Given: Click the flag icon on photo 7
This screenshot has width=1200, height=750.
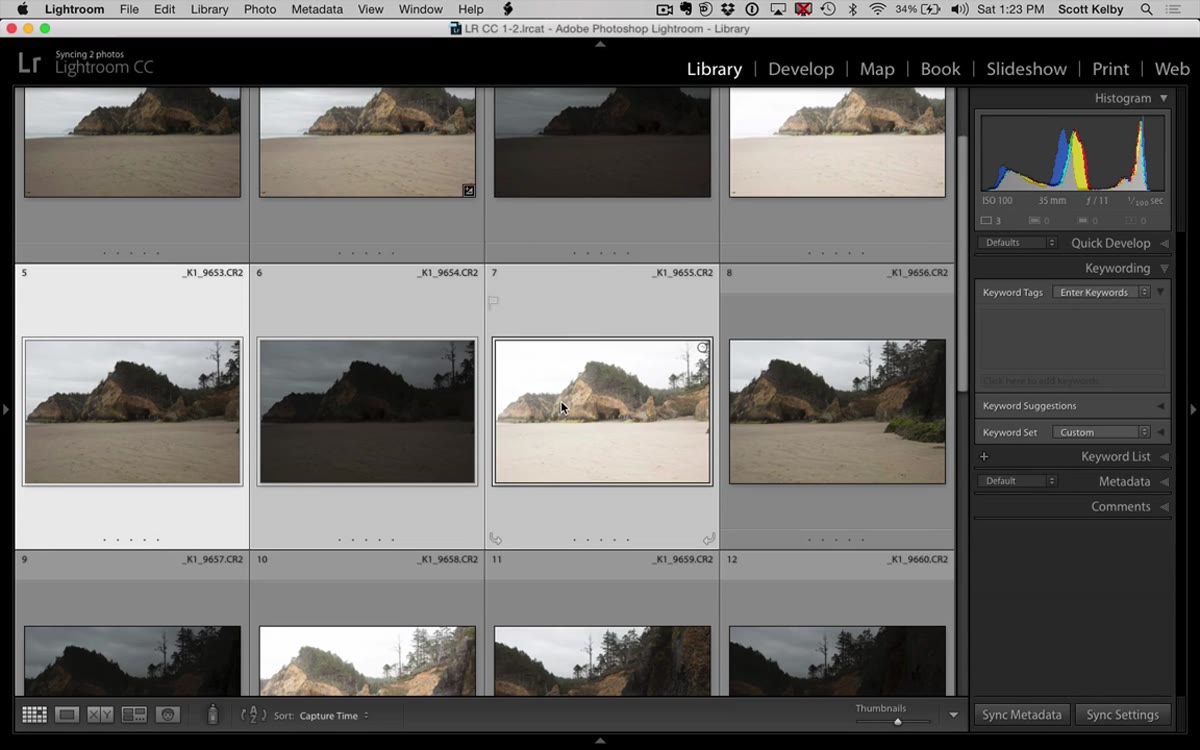Looking at the screenshot, I should [x=493, y=301].
